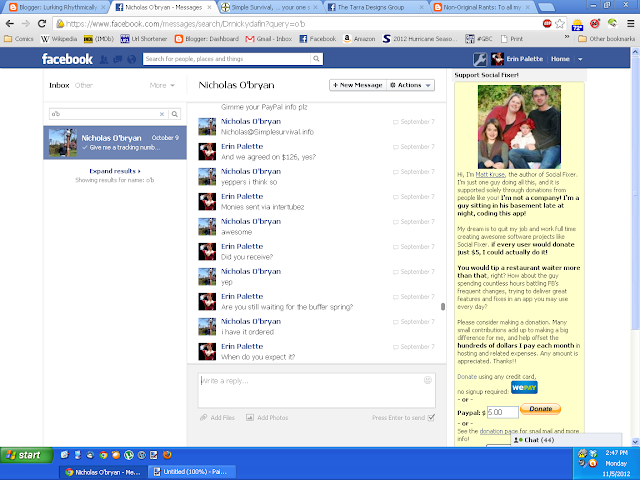Click the facebook logo
The height and width of the screenshot is (480, 640).
pos(67,59)
